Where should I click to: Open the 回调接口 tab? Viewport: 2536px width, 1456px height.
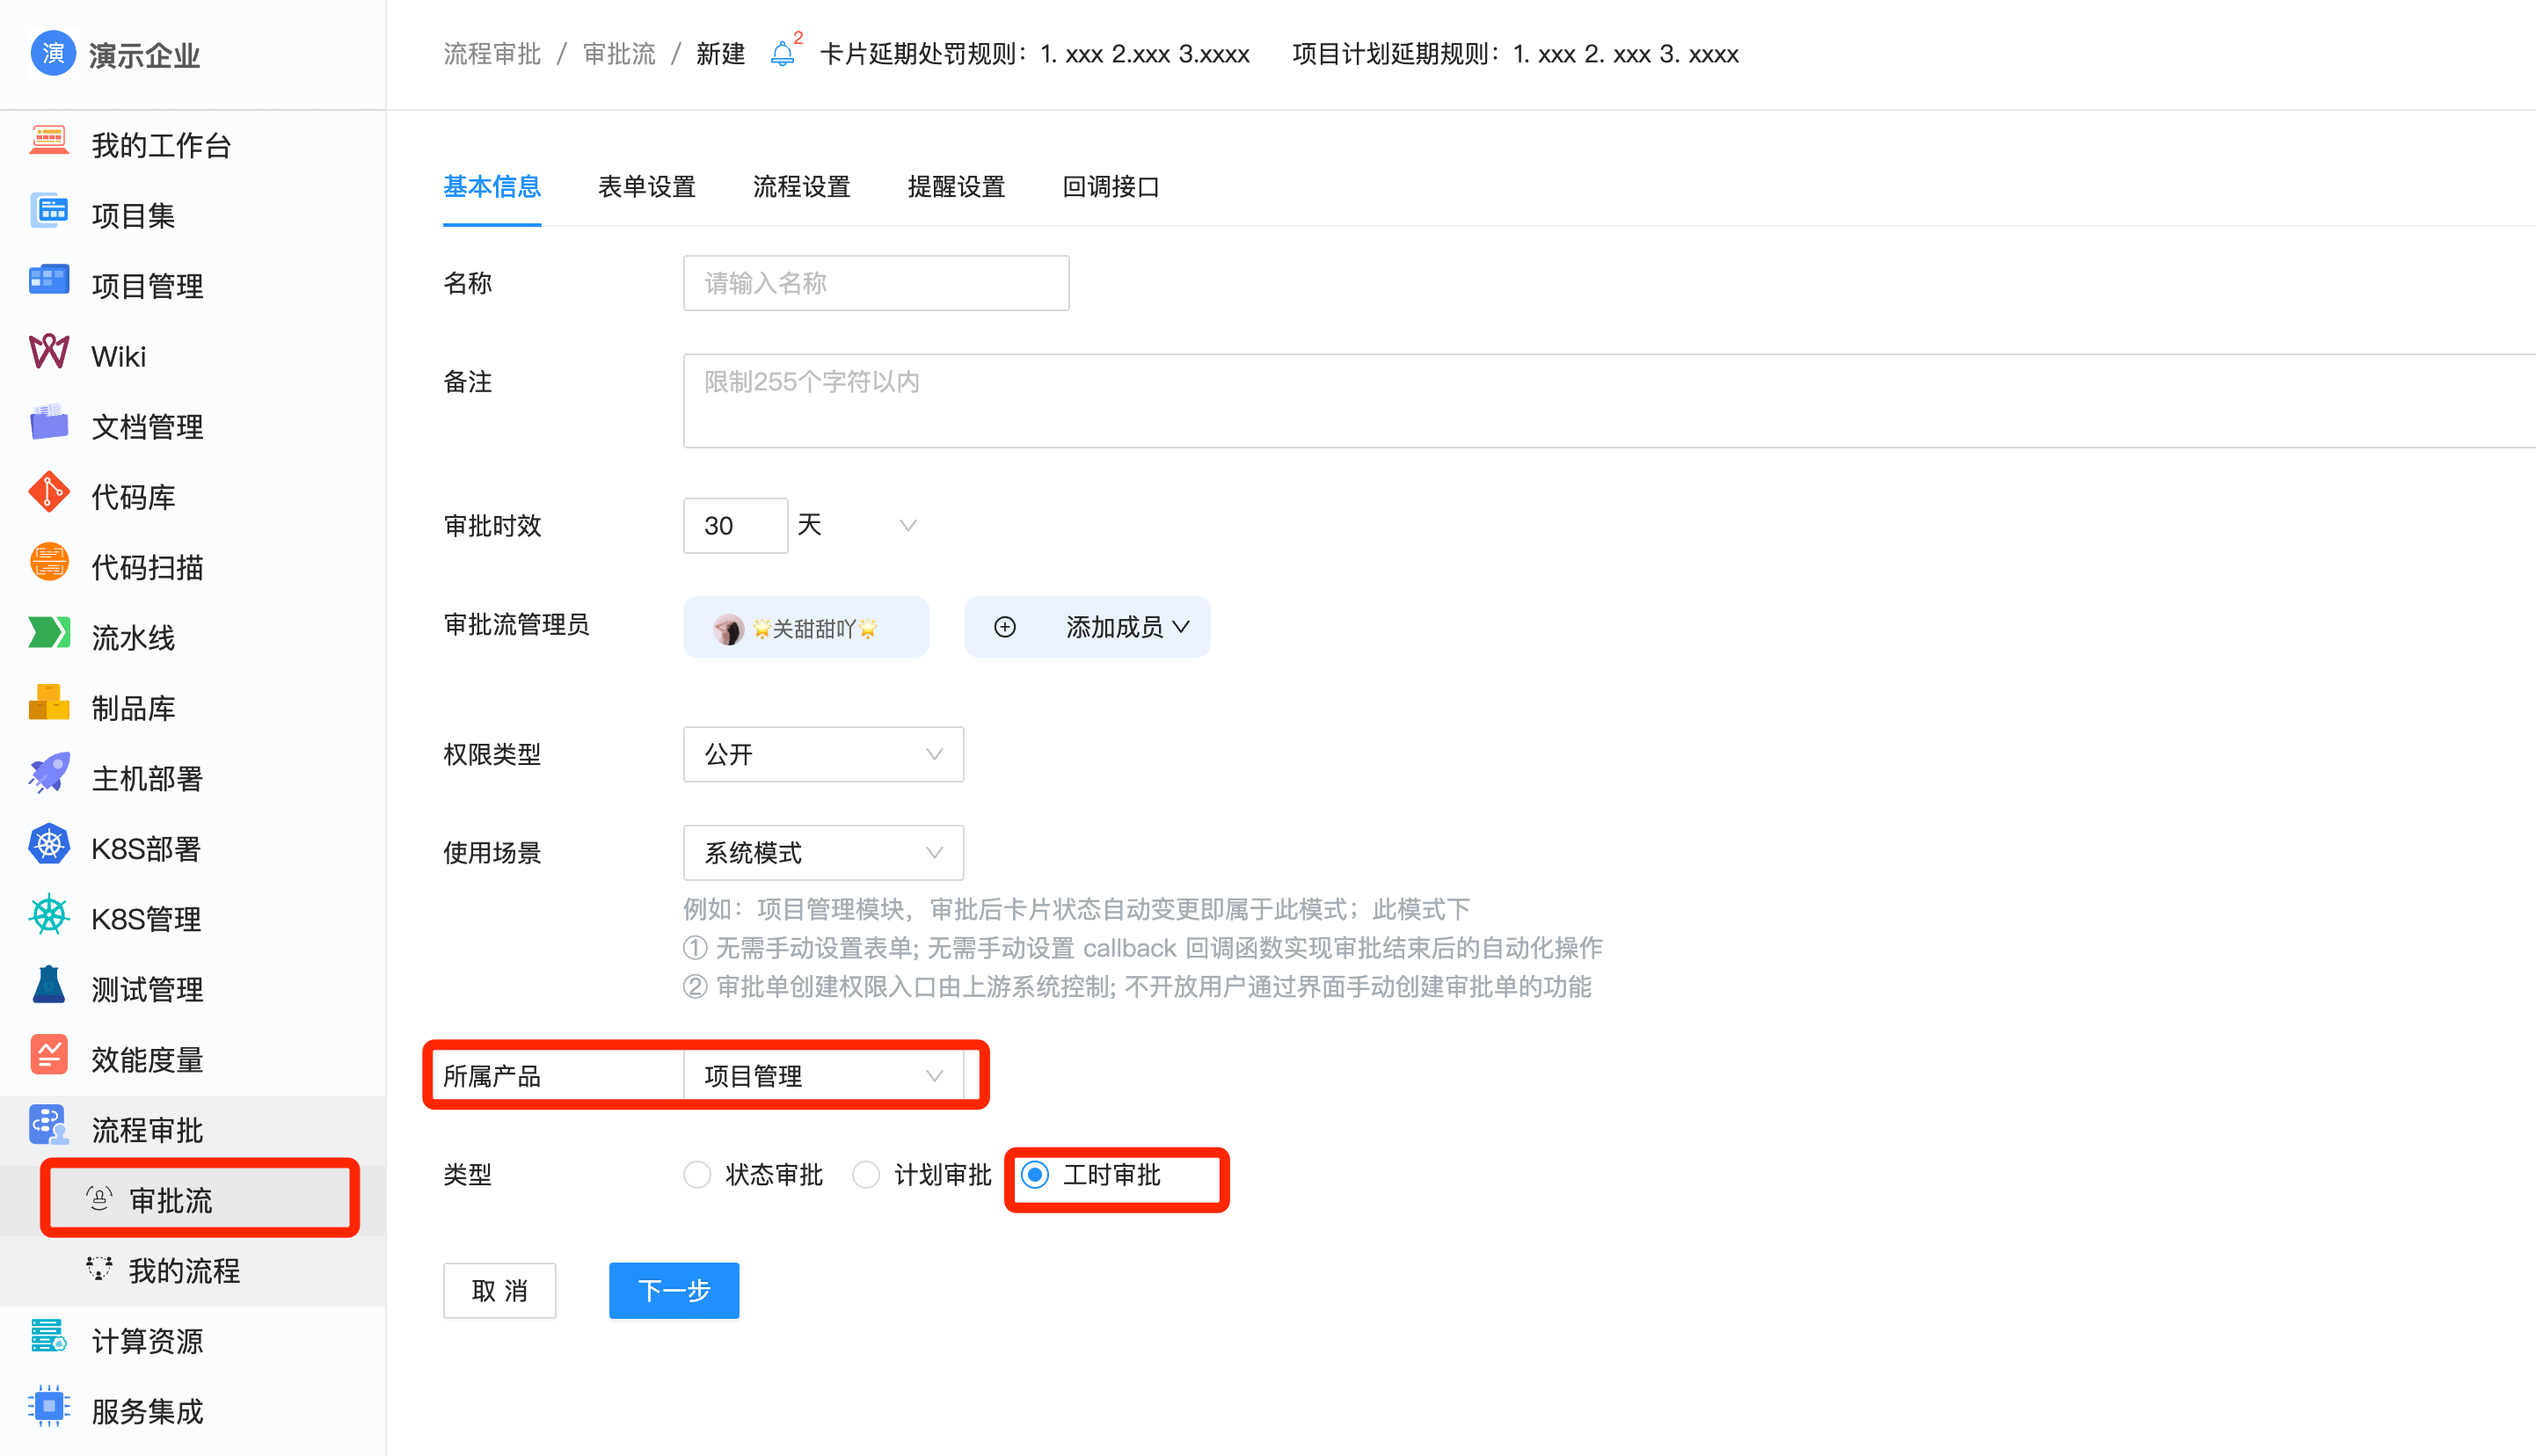click(1110, 187)
